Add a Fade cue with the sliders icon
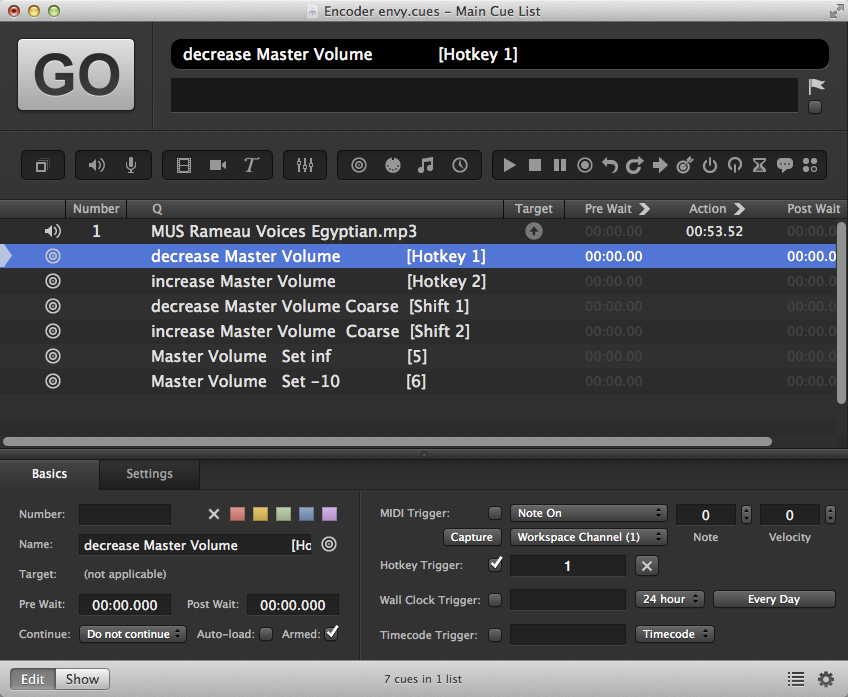This screenshot has width=848, height=697. point(305,165)
